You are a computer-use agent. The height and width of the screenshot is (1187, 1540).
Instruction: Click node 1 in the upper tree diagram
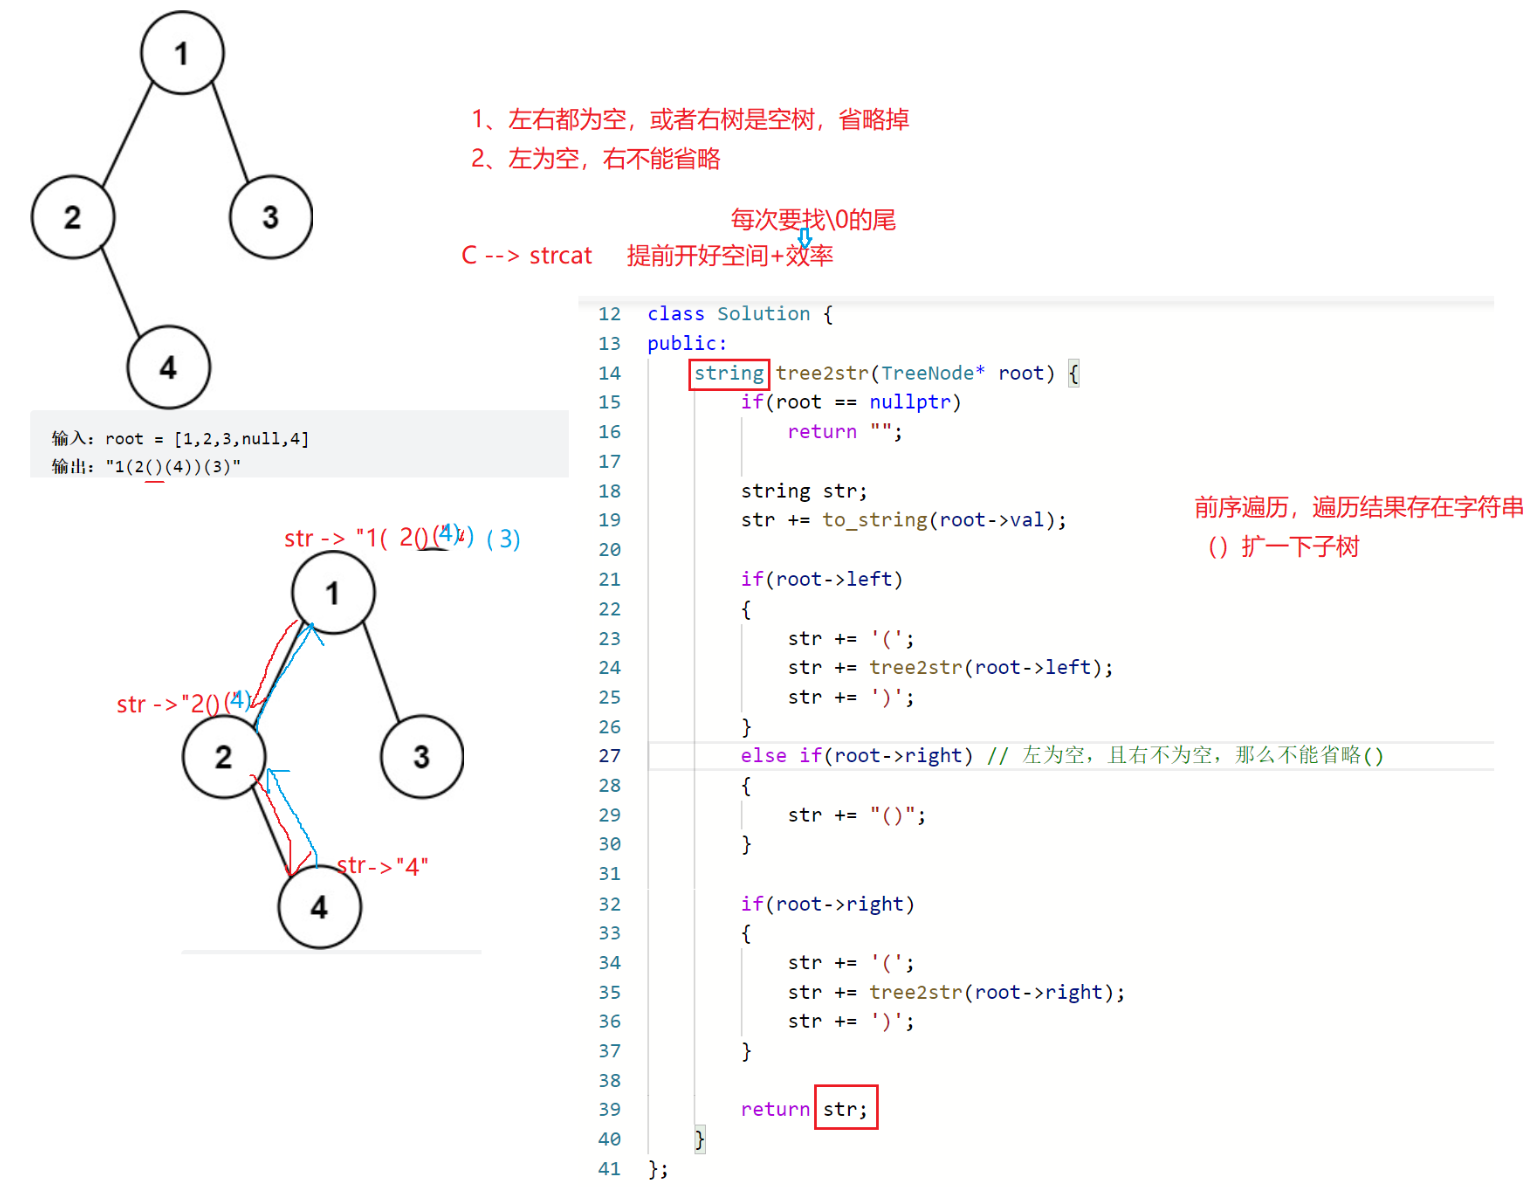click(182, 53)
